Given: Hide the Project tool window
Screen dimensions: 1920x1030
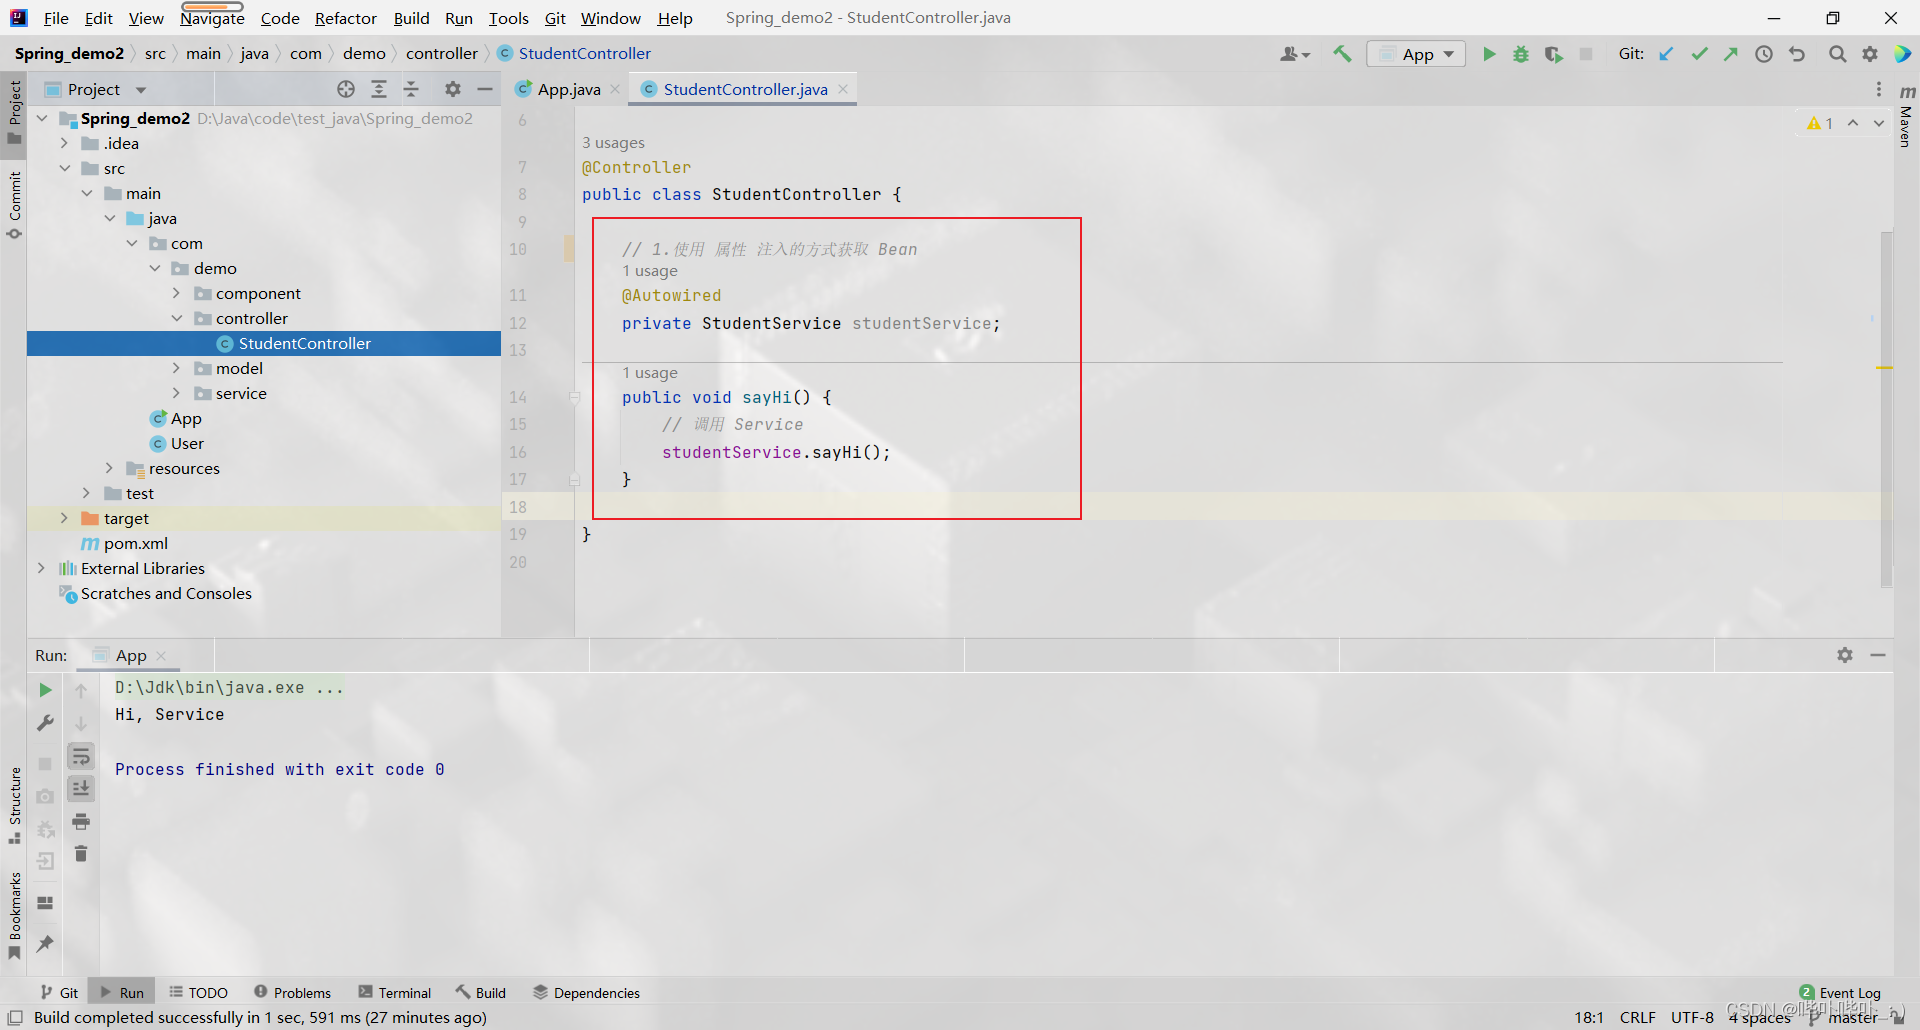Looking at the screenshot, I should (485, 89).
